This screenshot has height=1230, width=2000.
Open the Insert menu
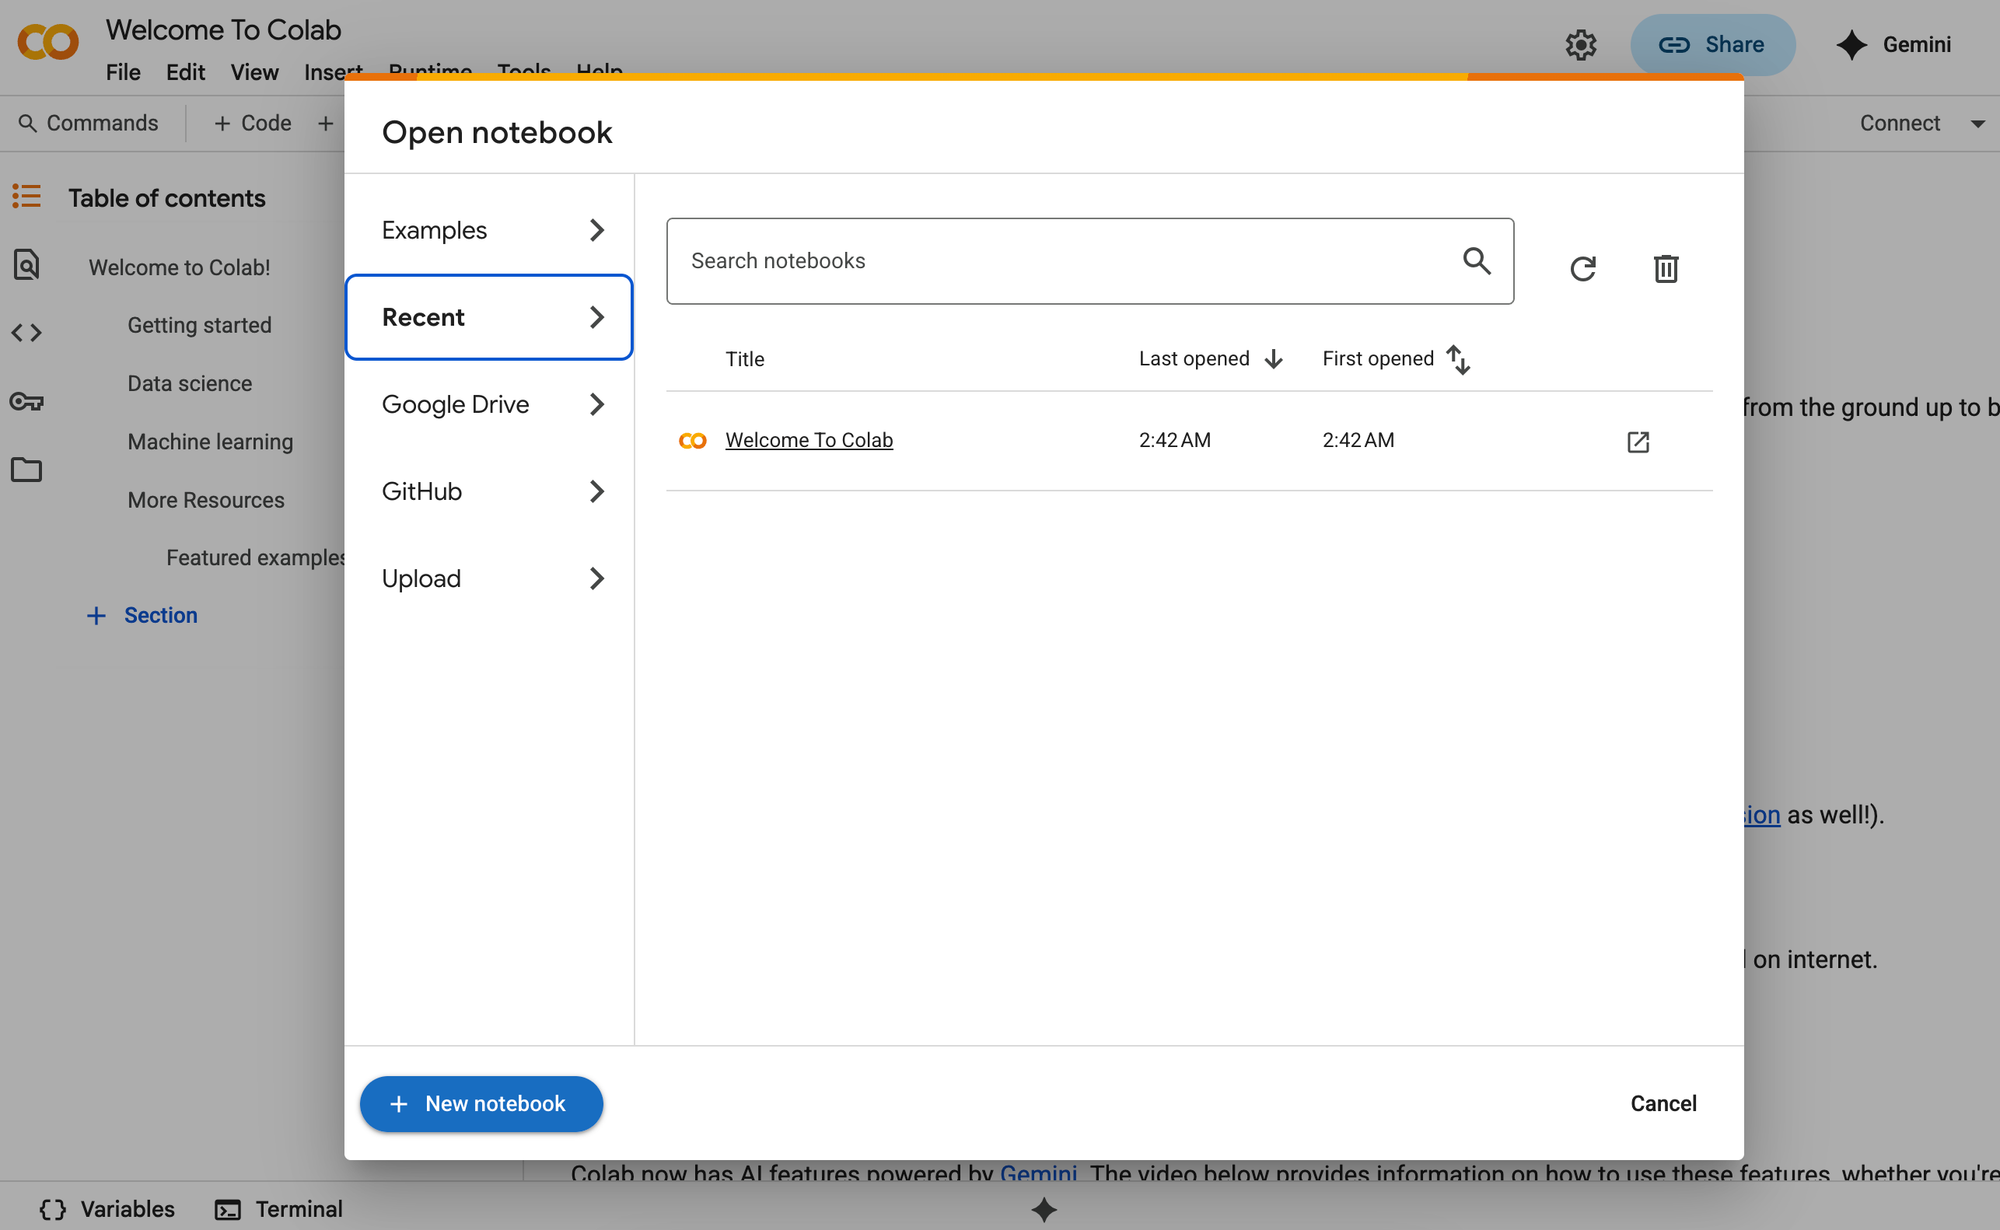click(x=333, y=72)
